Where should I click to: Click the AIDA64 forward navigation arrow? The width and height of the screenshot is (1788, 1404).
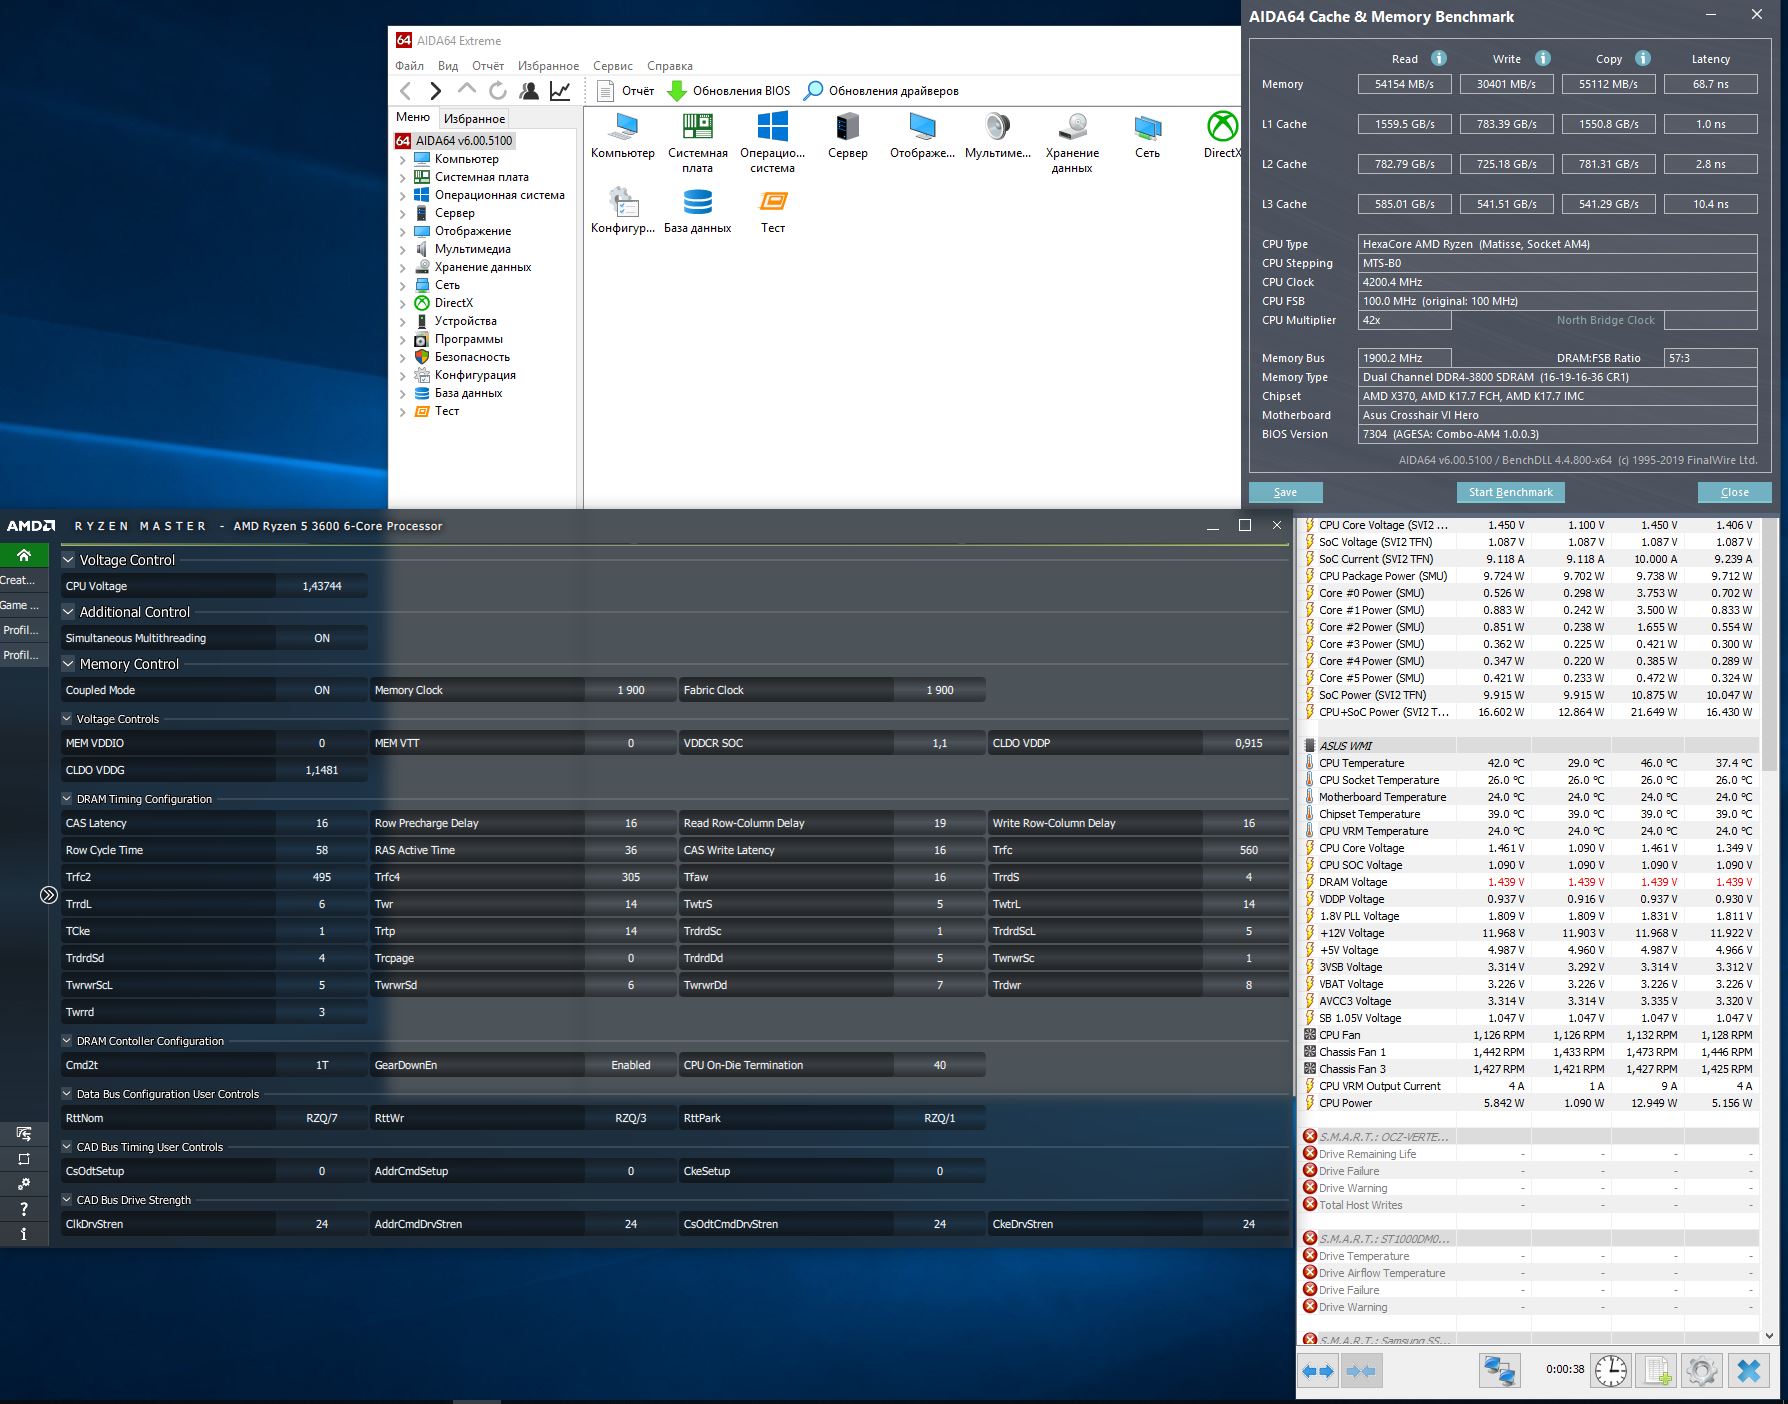(x=435, y=91)
